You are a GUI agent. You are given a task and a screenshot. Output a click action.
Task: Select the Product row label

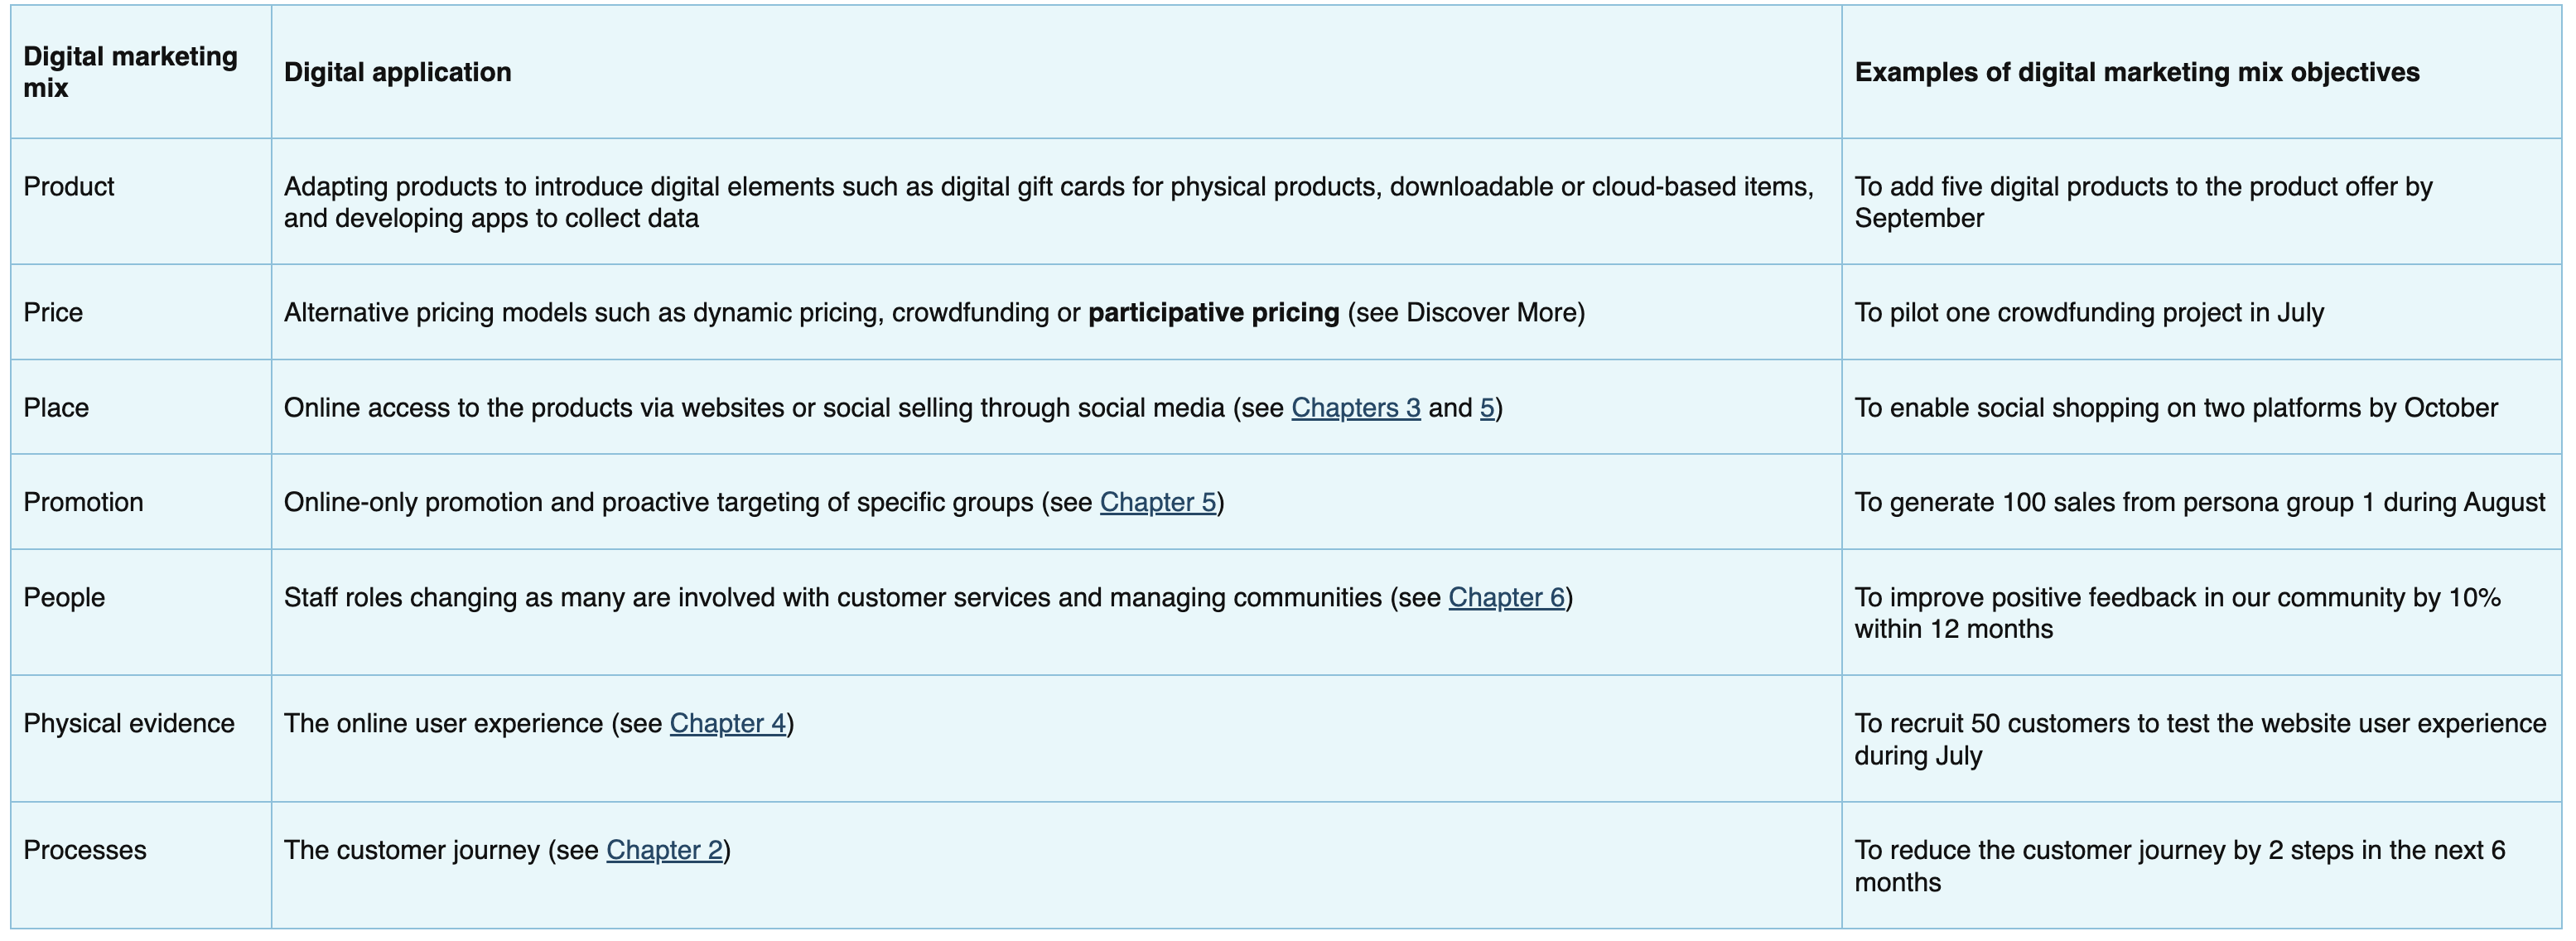coord(69,187)
